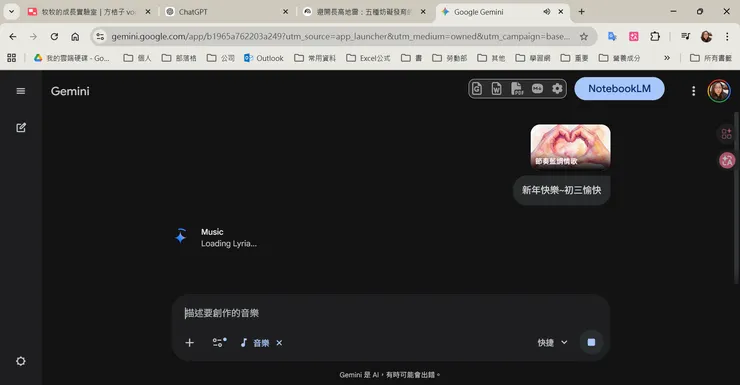The width and height of the screenshot is (740, 385).
Task: Add a file with the plus button
Action: click(189, 343)
